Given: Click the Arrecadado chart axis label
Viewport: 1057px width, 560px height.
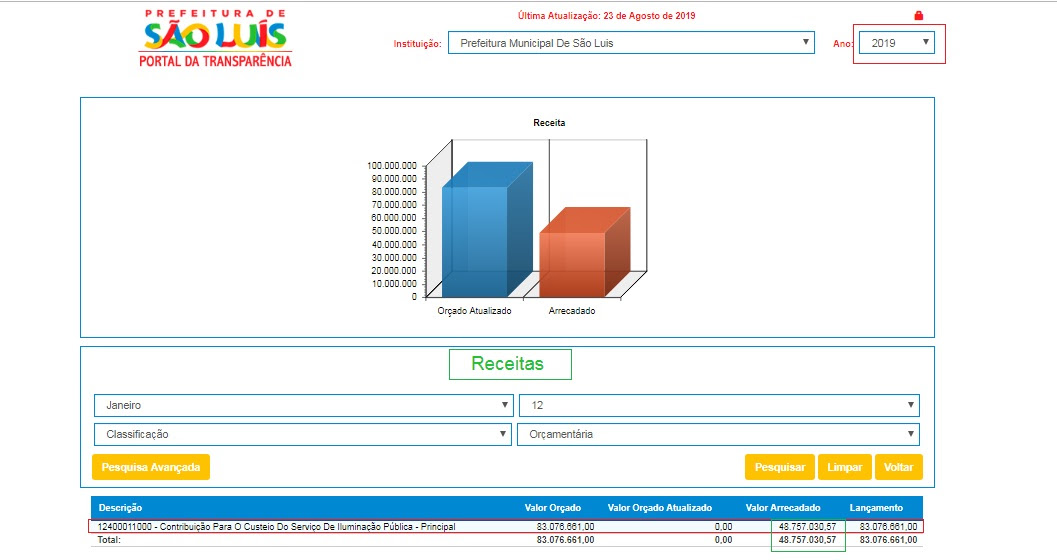Looking at the screenshot, I should coord(572,311).
